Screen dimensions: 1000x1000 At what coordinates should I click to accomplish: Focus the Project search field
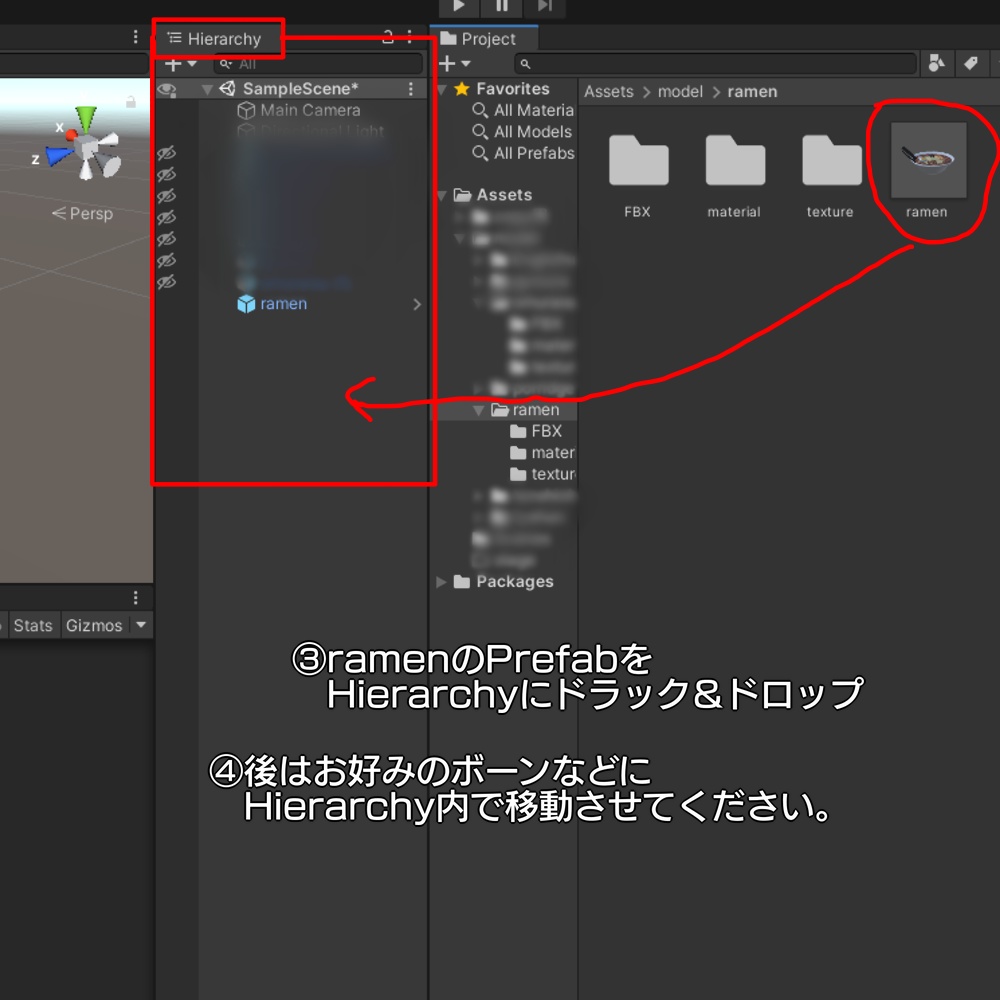point(716,64)
